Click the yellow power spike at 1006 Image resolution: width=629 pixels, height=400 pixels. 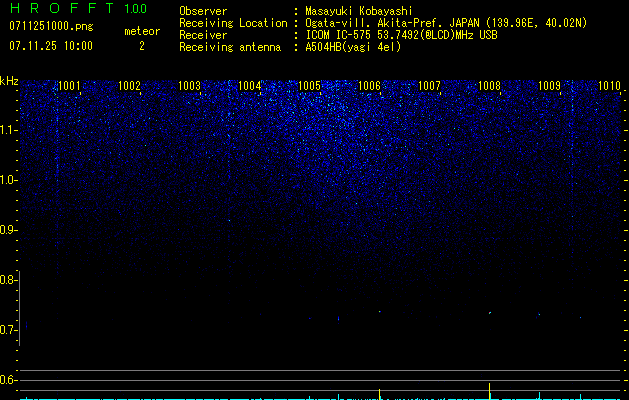(379, 394)
